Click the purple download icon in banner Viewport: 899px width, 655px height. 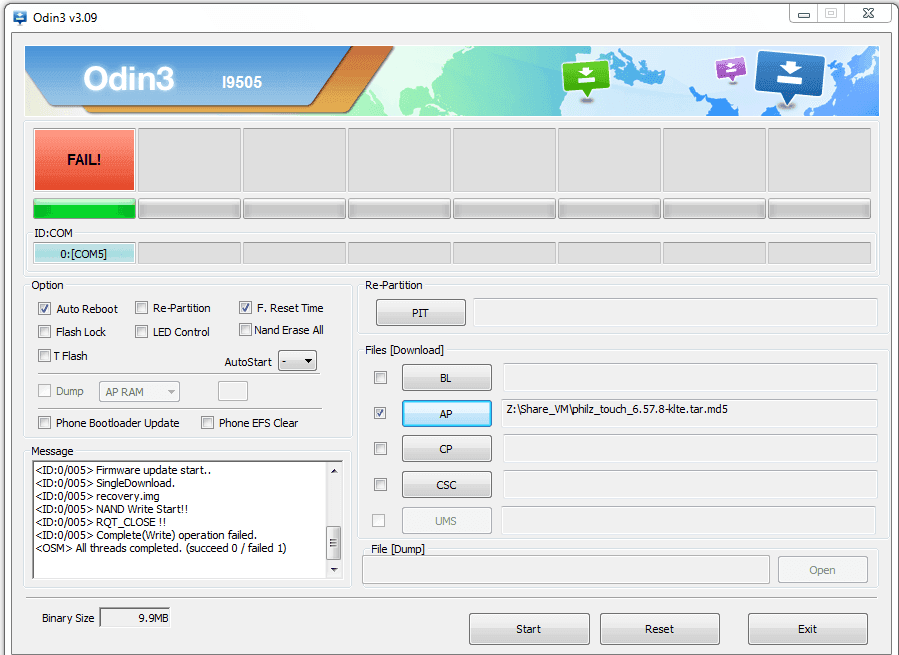[731, 69]
